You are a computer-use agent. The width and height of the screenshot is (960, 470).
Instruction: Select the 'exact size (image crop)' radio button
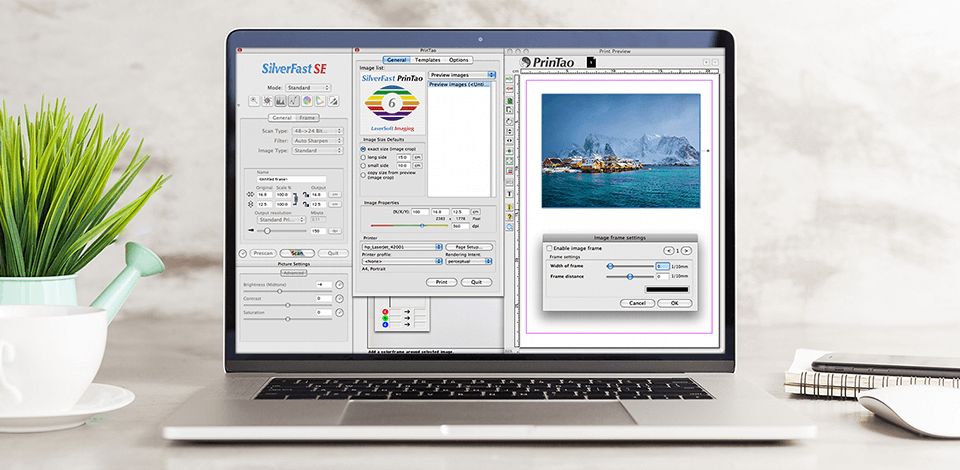click(363, 149)
